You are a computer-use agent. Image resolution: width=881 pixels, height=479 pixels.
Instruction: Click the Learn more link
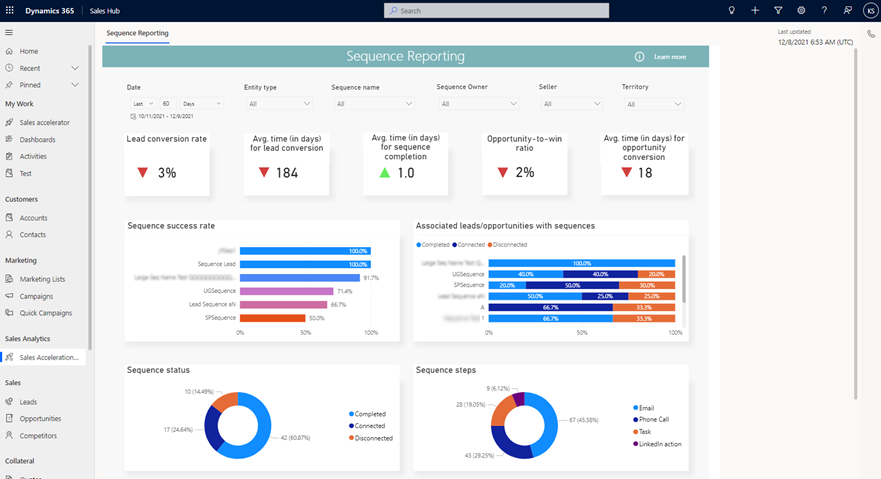tap(670, 57)
